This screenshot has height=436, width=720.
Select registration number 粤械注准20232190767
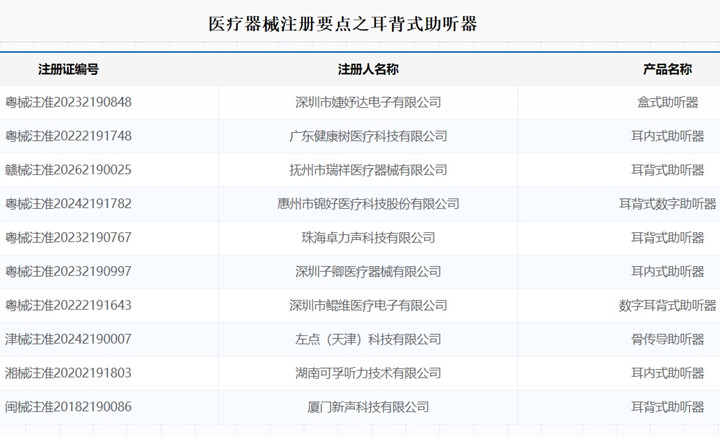[68, 237]
